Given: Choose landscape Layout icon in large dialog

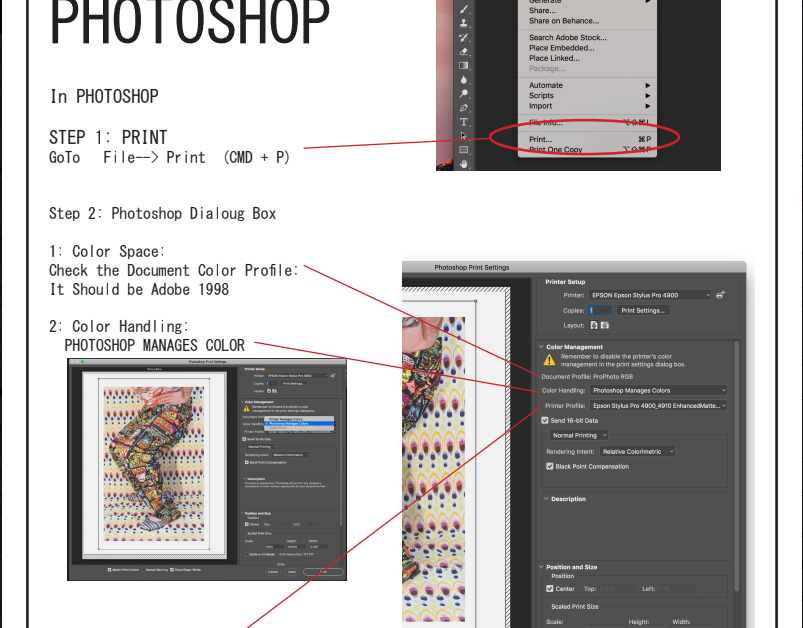Looking at the screenshot, I should click(x=605, y=325).
